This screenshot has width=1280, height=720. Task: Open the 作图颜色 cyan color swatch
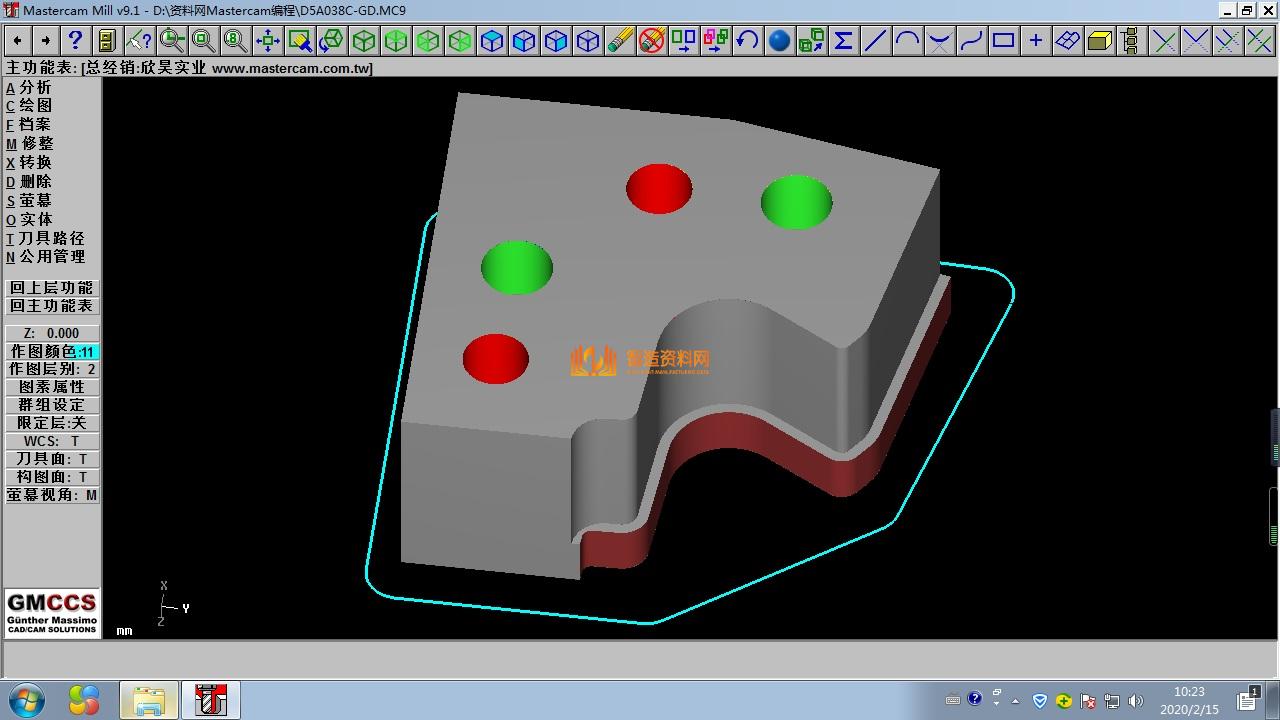(87, 352)
